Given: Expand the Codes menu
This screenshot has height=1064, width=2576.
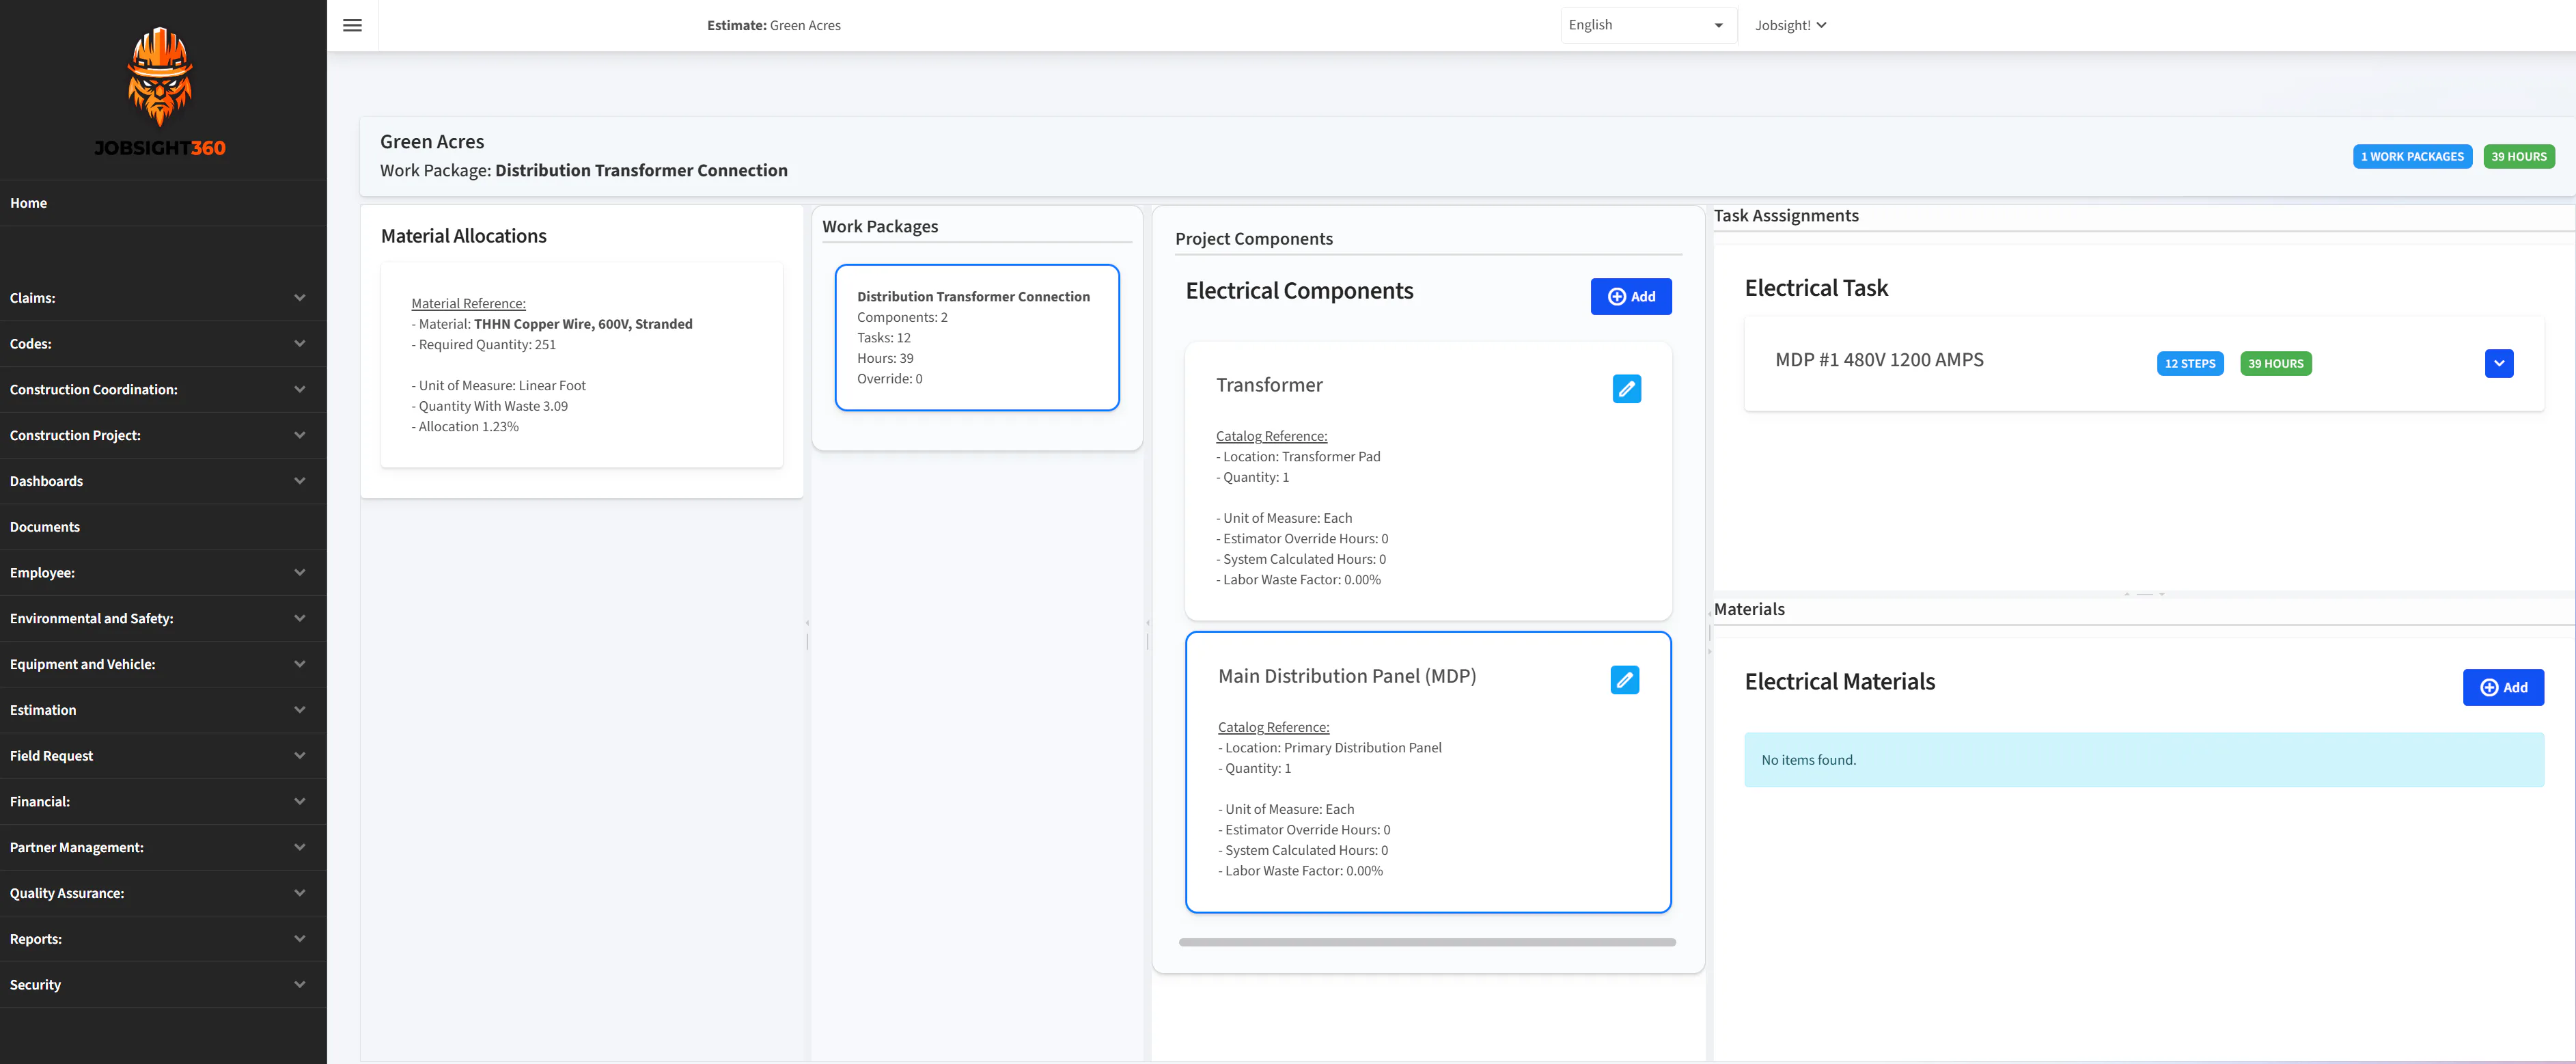Looking at the screenshot, I should (163, 344).
